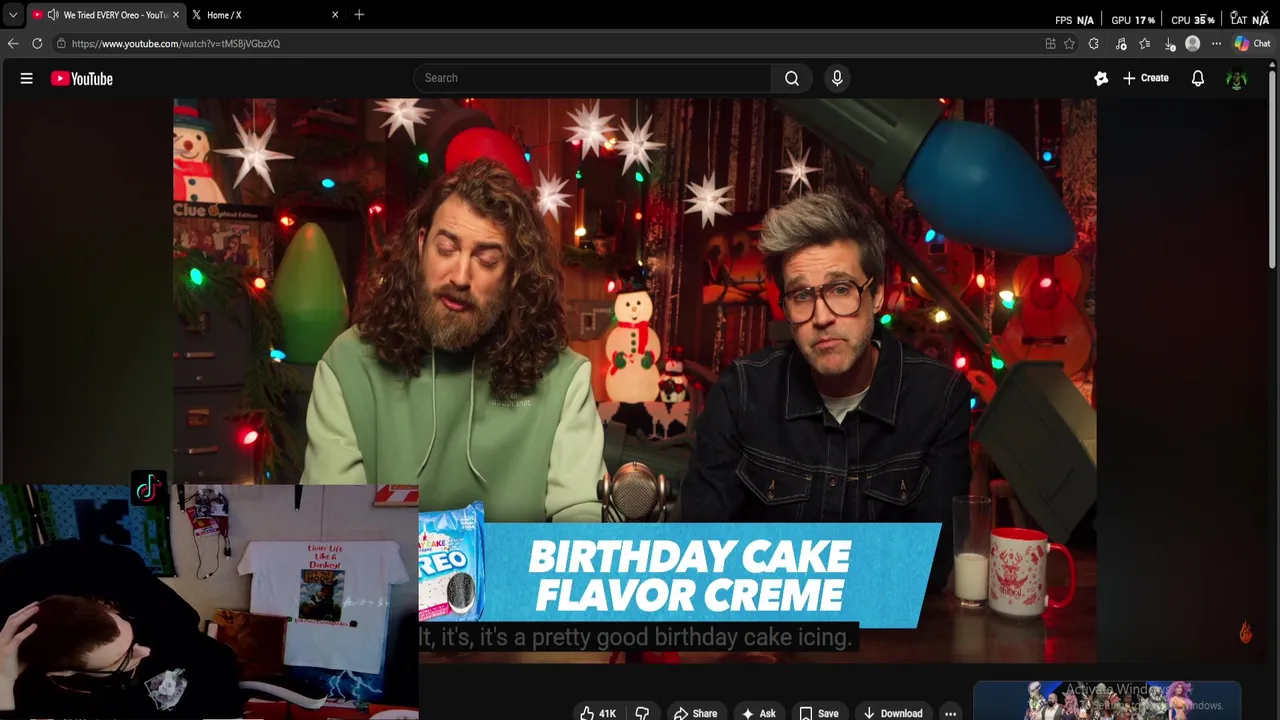Screen dimensions: 1280x720
Task: Open the YouTube account avatar menu
Action: coord(1237,79)
